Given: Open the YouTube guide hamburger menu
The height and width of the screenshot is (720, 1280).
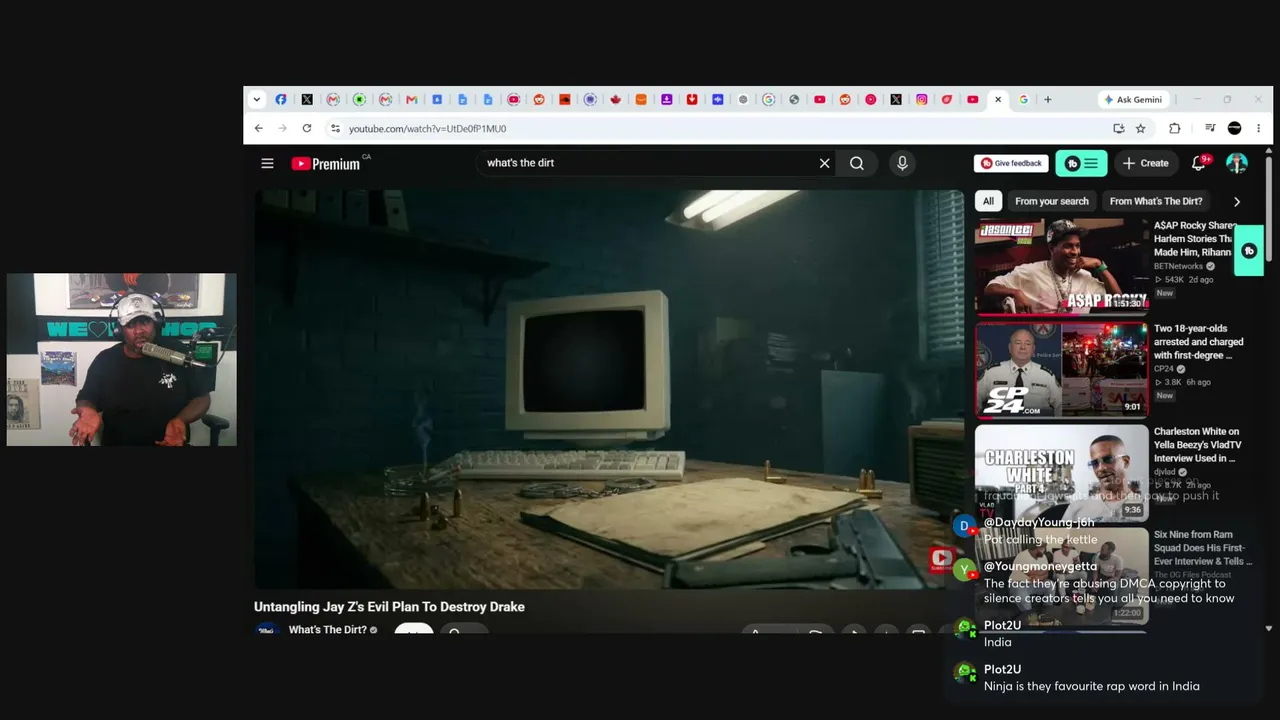Looking at the screenshot, I should click(x=267, y=163).
